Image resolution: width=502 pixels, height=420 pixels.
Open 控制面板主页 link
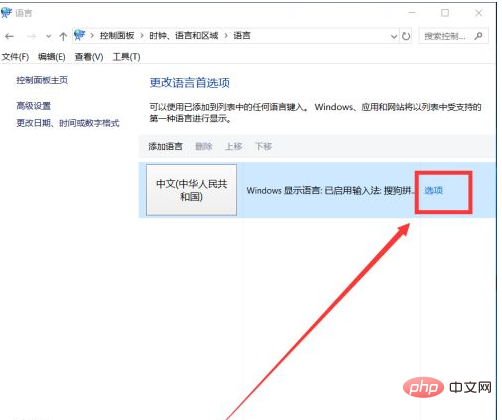pyautogui.click(x=42, y=80)
